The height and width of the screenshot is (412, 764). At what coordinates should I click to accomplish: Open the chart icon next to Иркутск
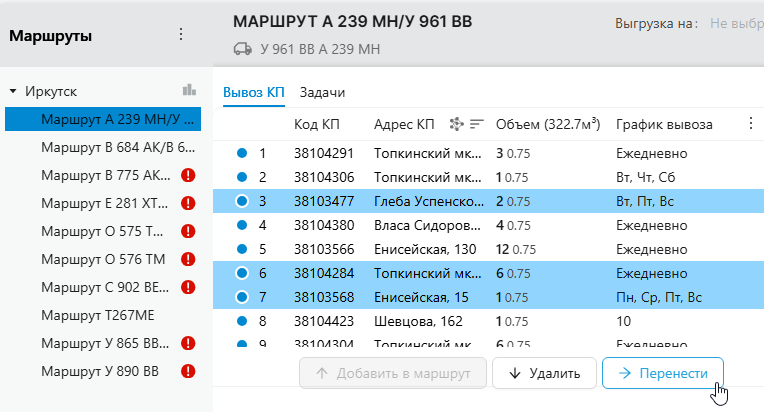pyautogui.click(x=189, y=91)
